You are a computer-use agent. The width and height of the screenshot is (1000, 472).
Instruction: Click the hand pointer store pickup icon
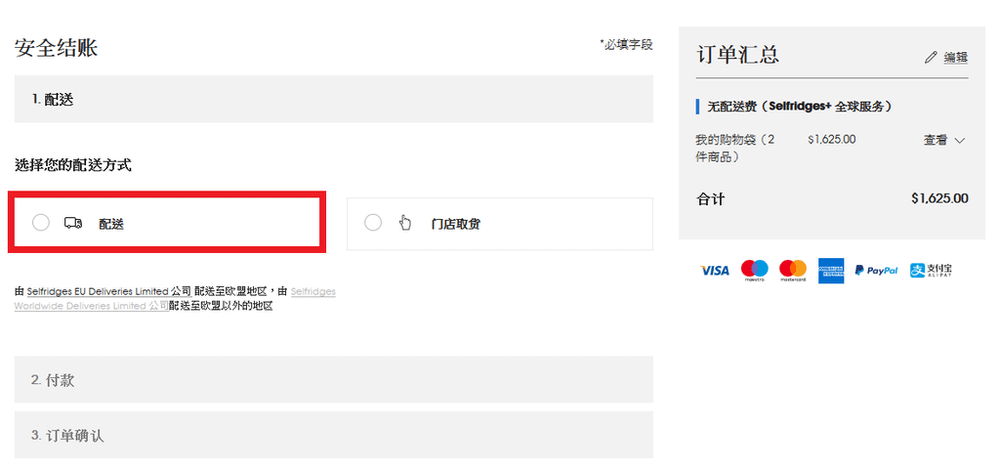[405, 223]
